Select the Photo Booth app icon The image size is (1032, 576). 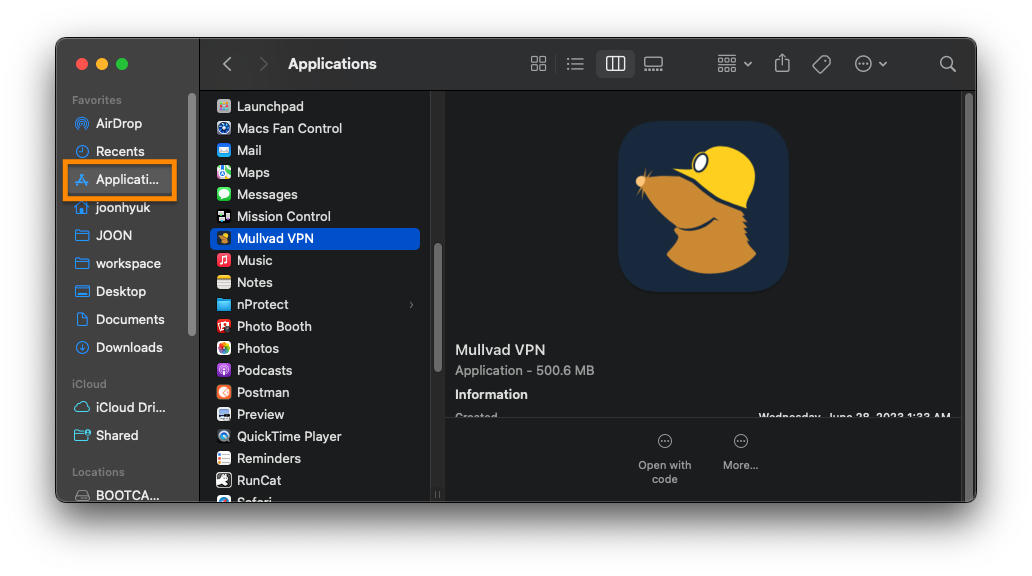click(225, 327)
